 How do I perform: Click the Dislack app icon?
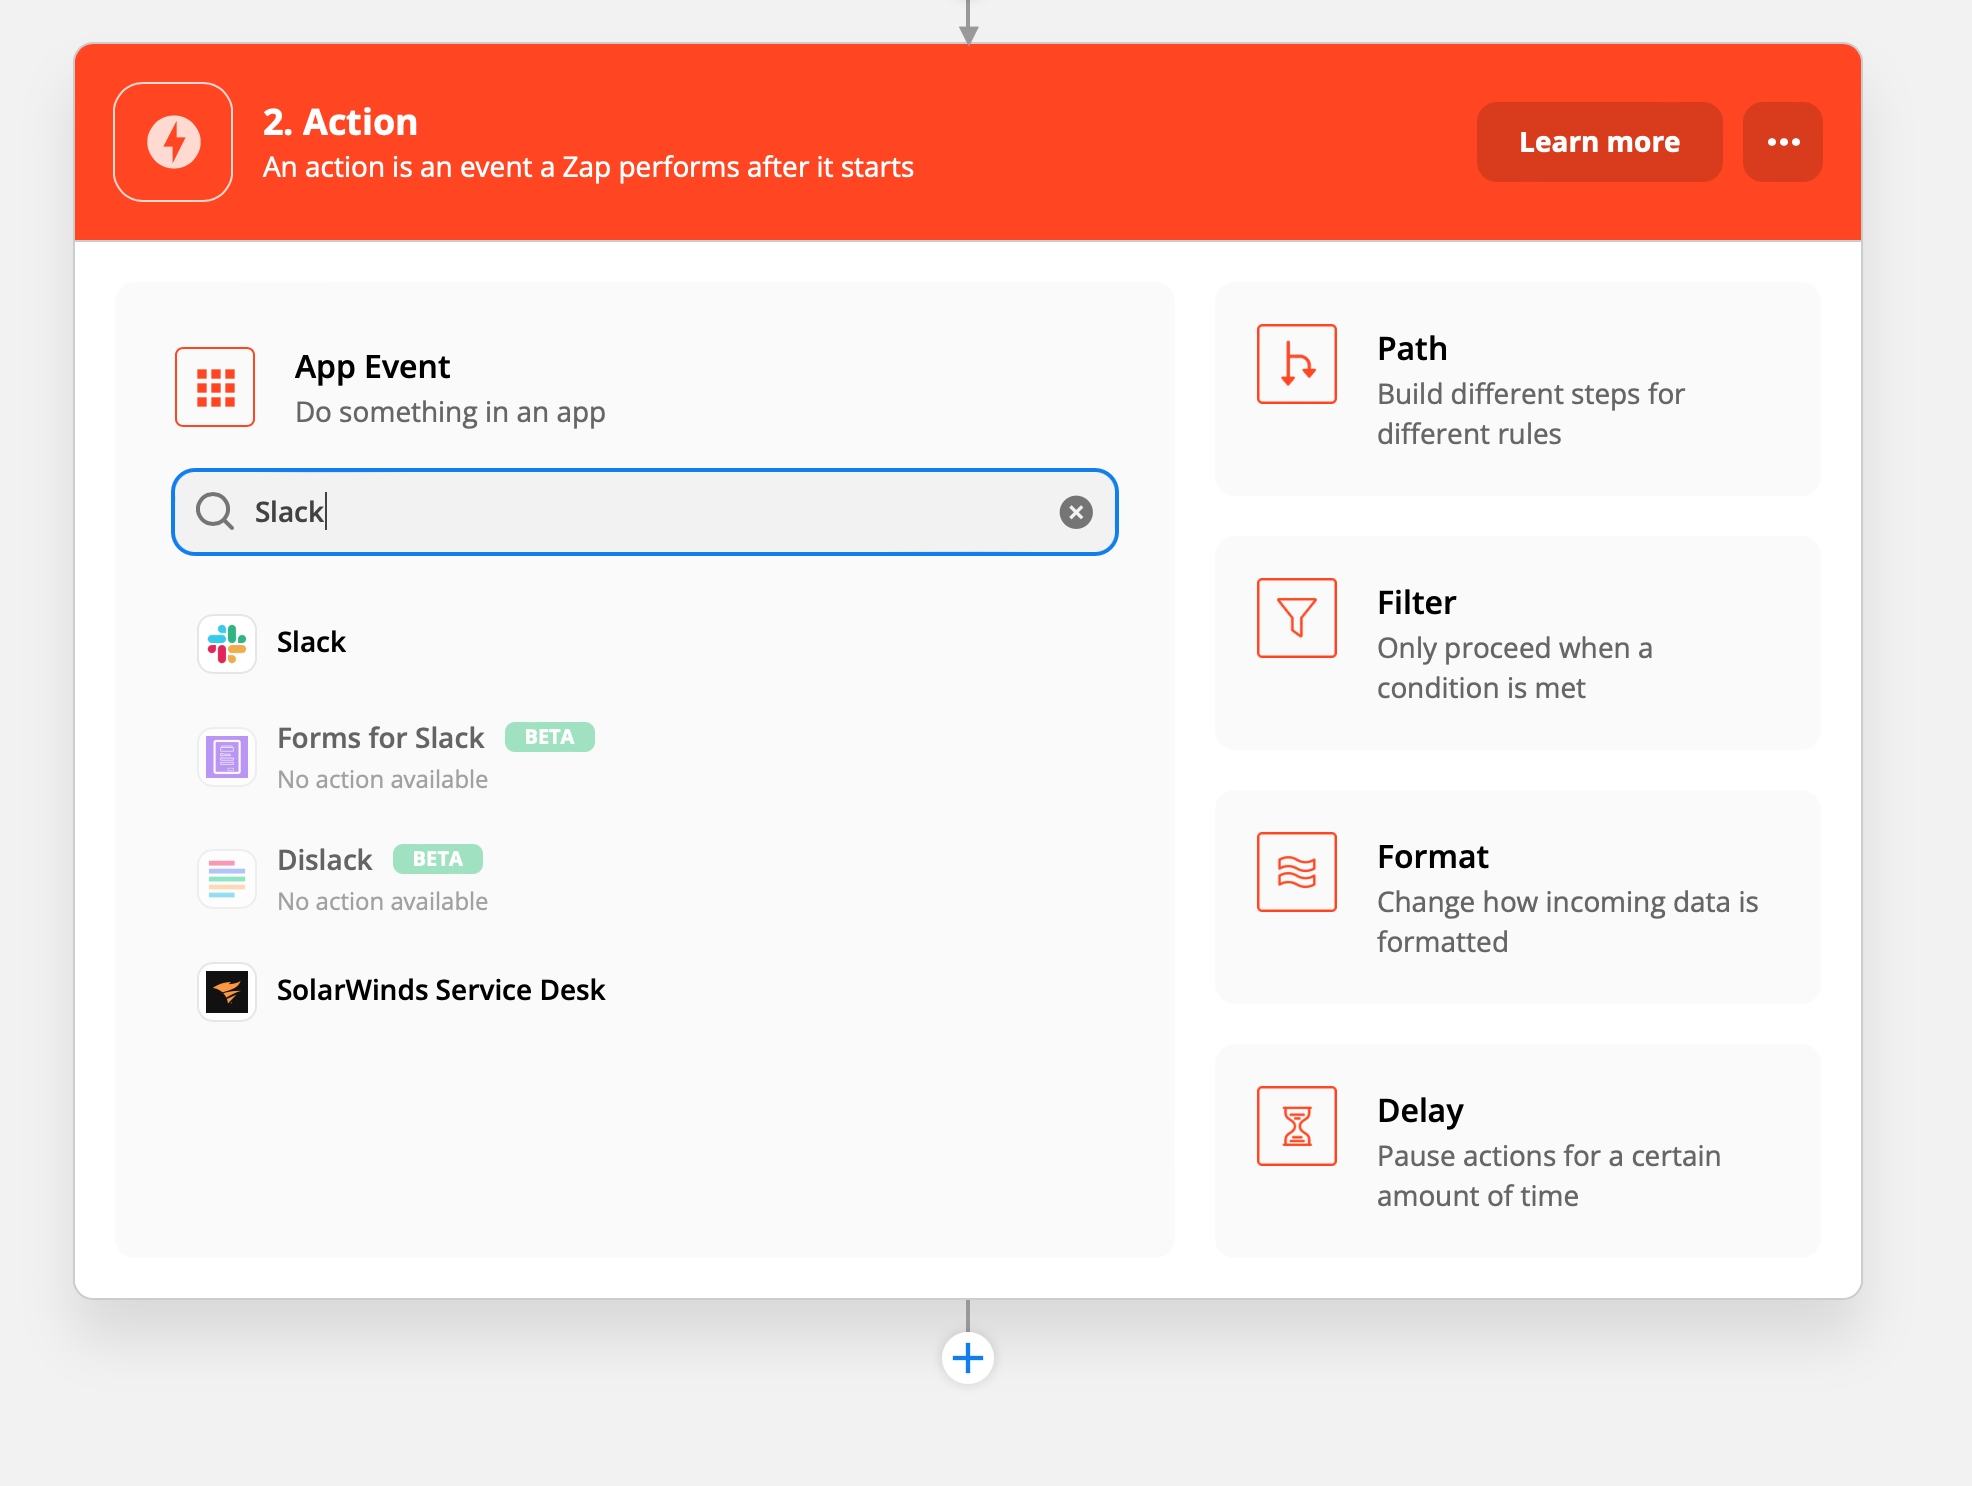[x=227, y=879]
